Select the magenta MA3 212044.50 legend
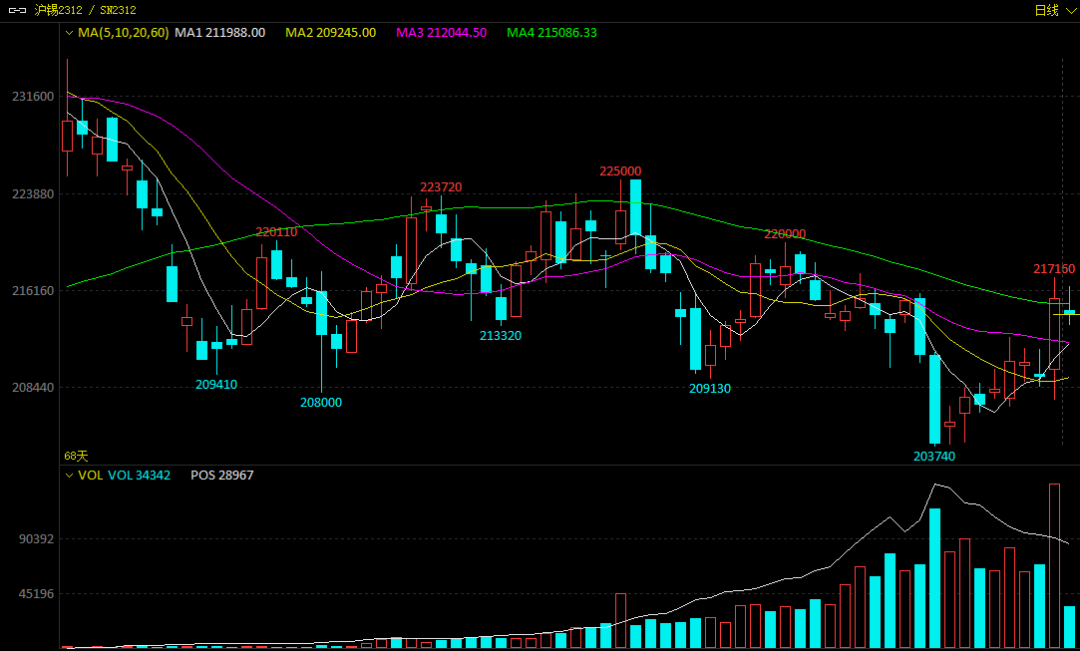 (x=442, y=32)
